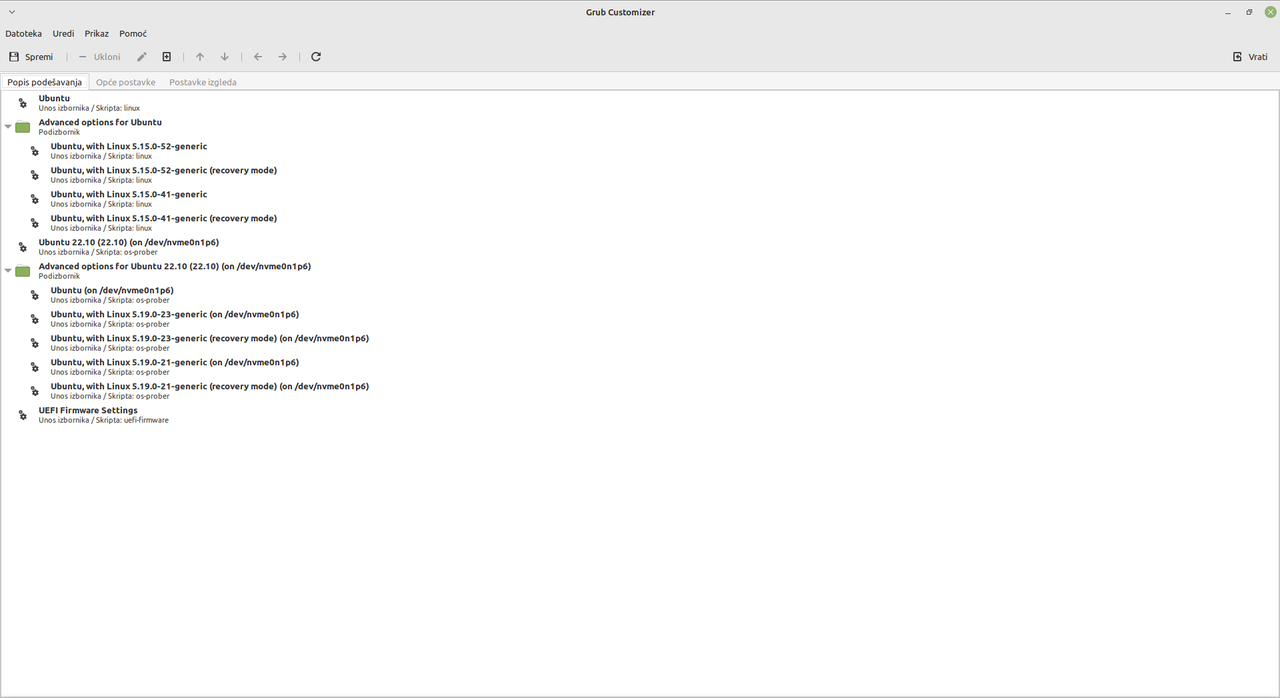
Task: Click gear icon of Linux 5.15.0-52-generic entry
Action: 35,151
